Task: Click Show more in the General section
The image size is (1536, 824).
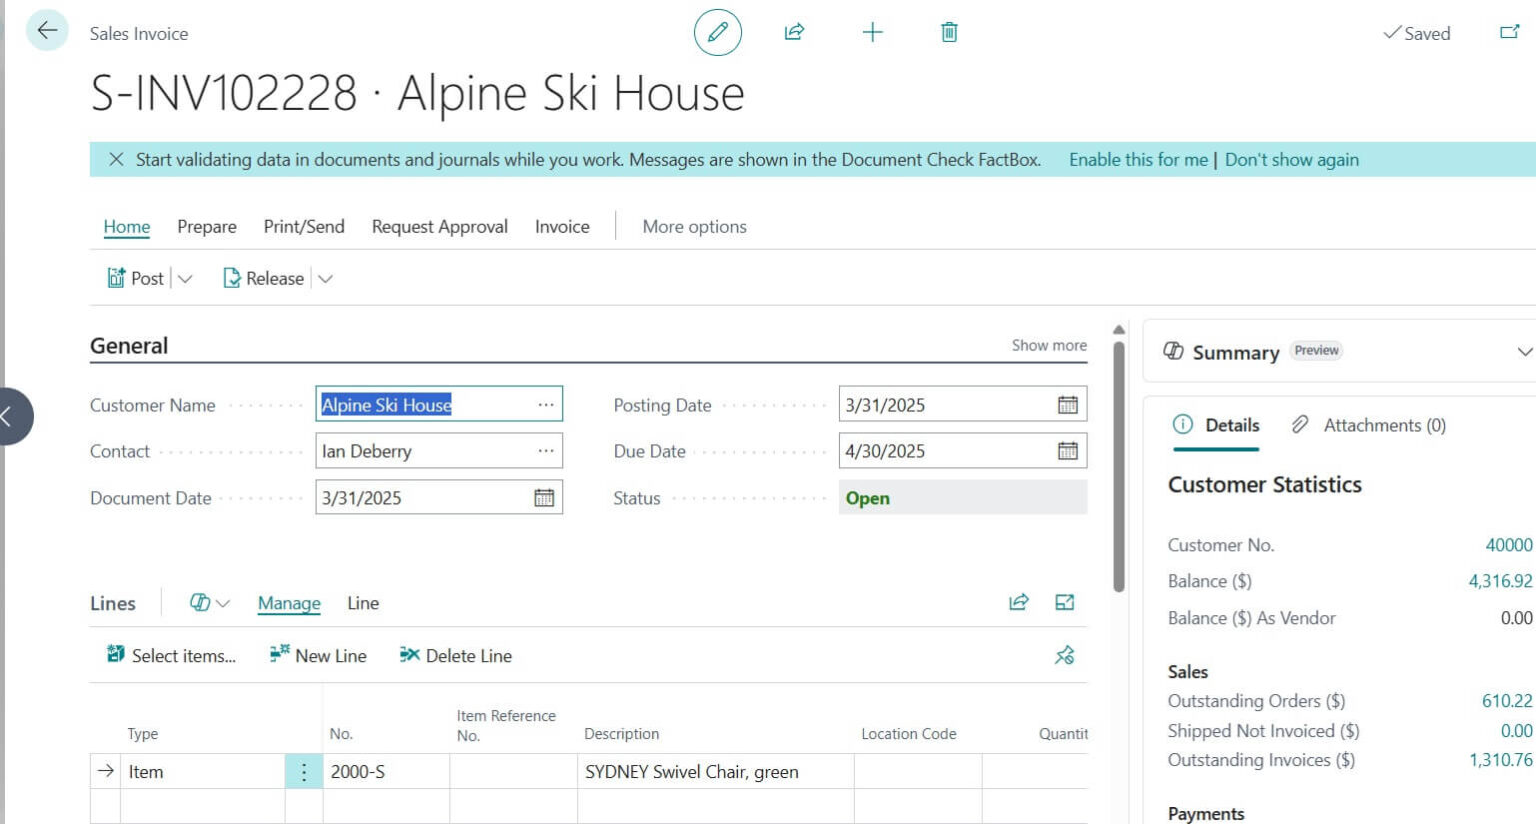Action: pos(1048,344)
